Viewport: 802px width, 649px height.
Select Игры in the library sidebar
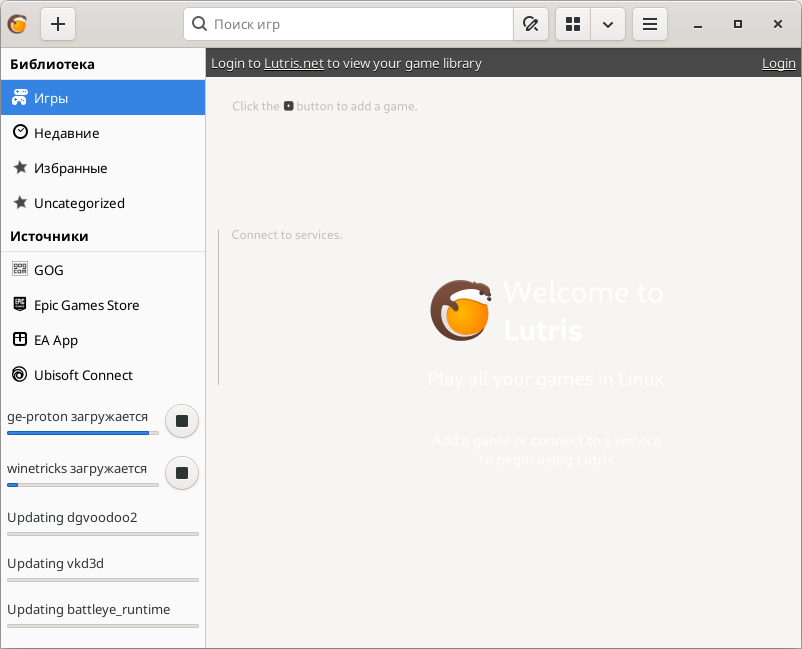(103, 98)
